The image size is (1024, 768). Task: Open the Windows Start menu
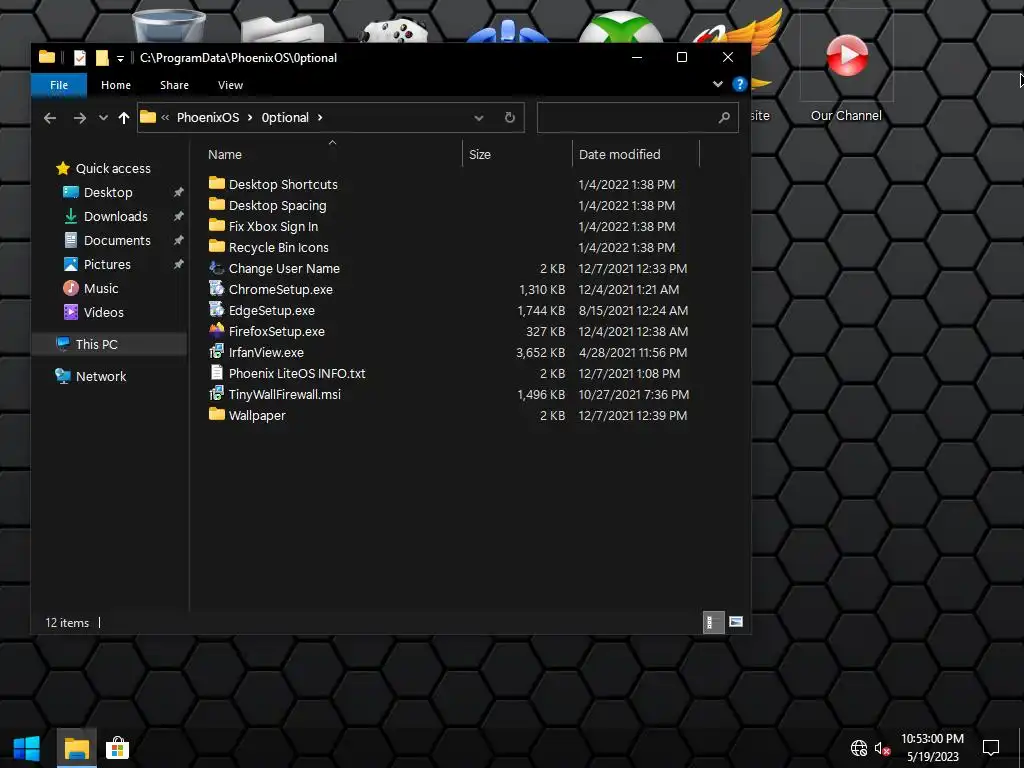(27, 748)
